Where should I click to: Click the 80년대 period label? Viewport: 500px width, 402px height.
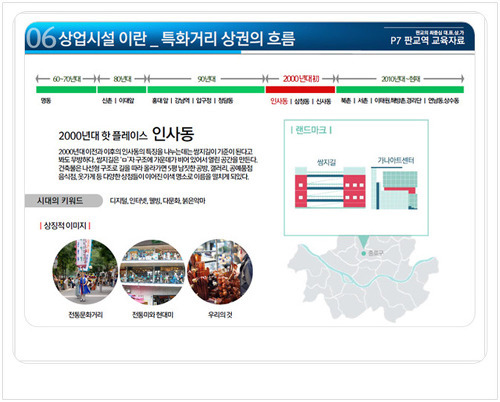coord(122,79)
